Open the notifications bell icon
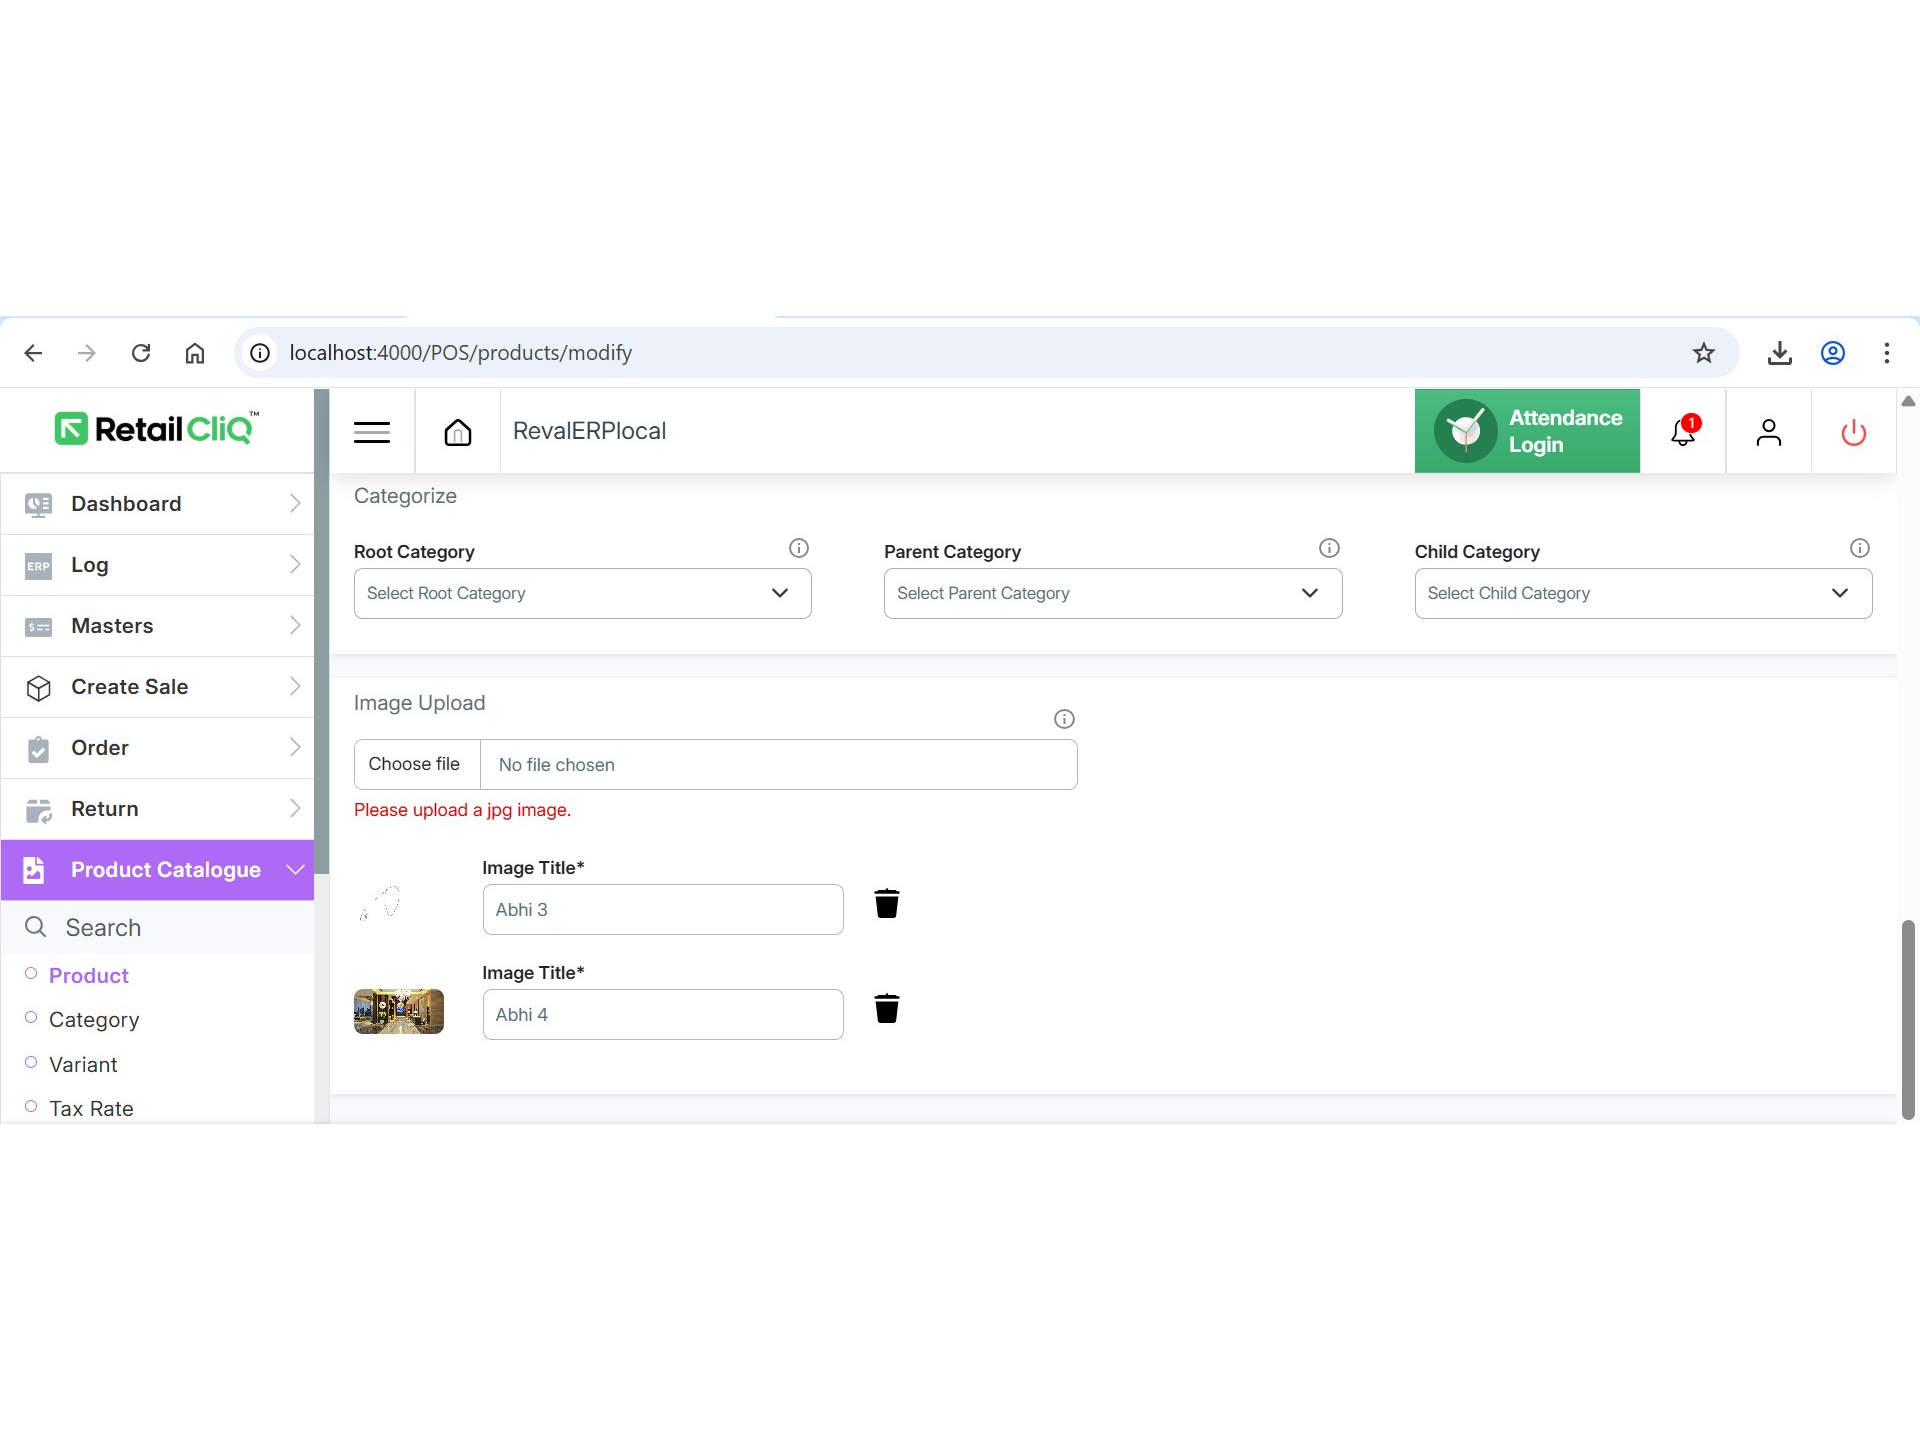The height and width of the screenshot is (1440, 1920). [1683, 432]
